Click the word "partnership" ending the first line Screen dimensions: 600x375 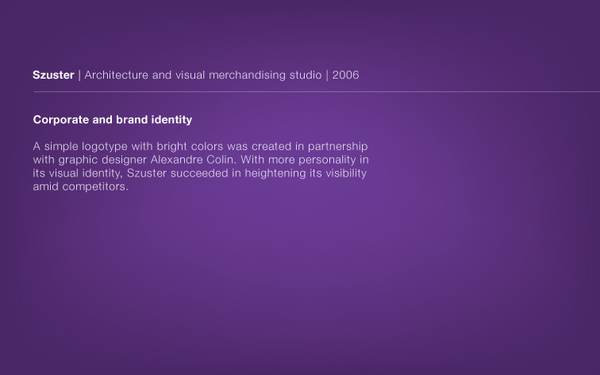[x=338, y=147]
